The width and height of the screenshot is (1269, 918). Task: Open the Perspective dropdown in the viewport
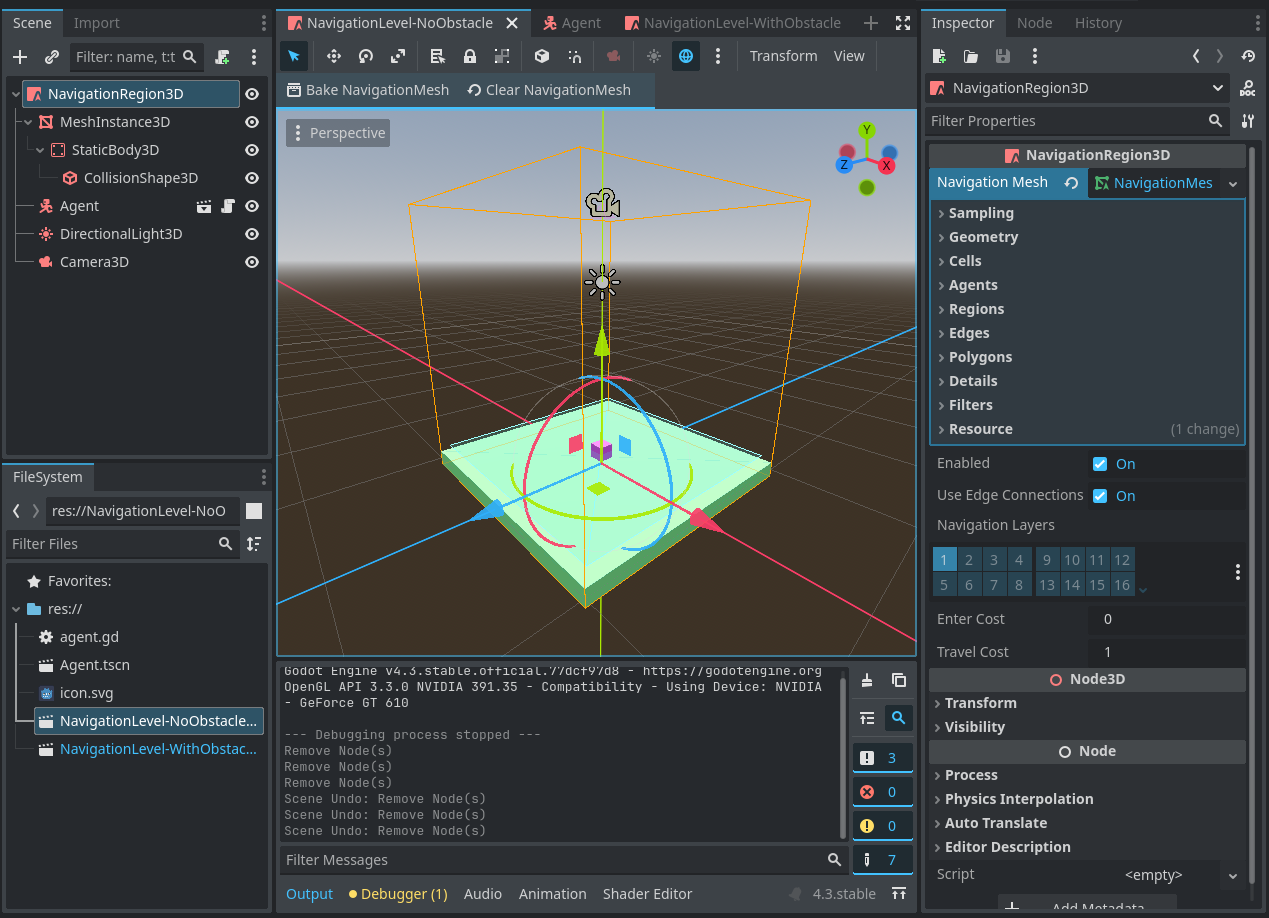[337, 131]
